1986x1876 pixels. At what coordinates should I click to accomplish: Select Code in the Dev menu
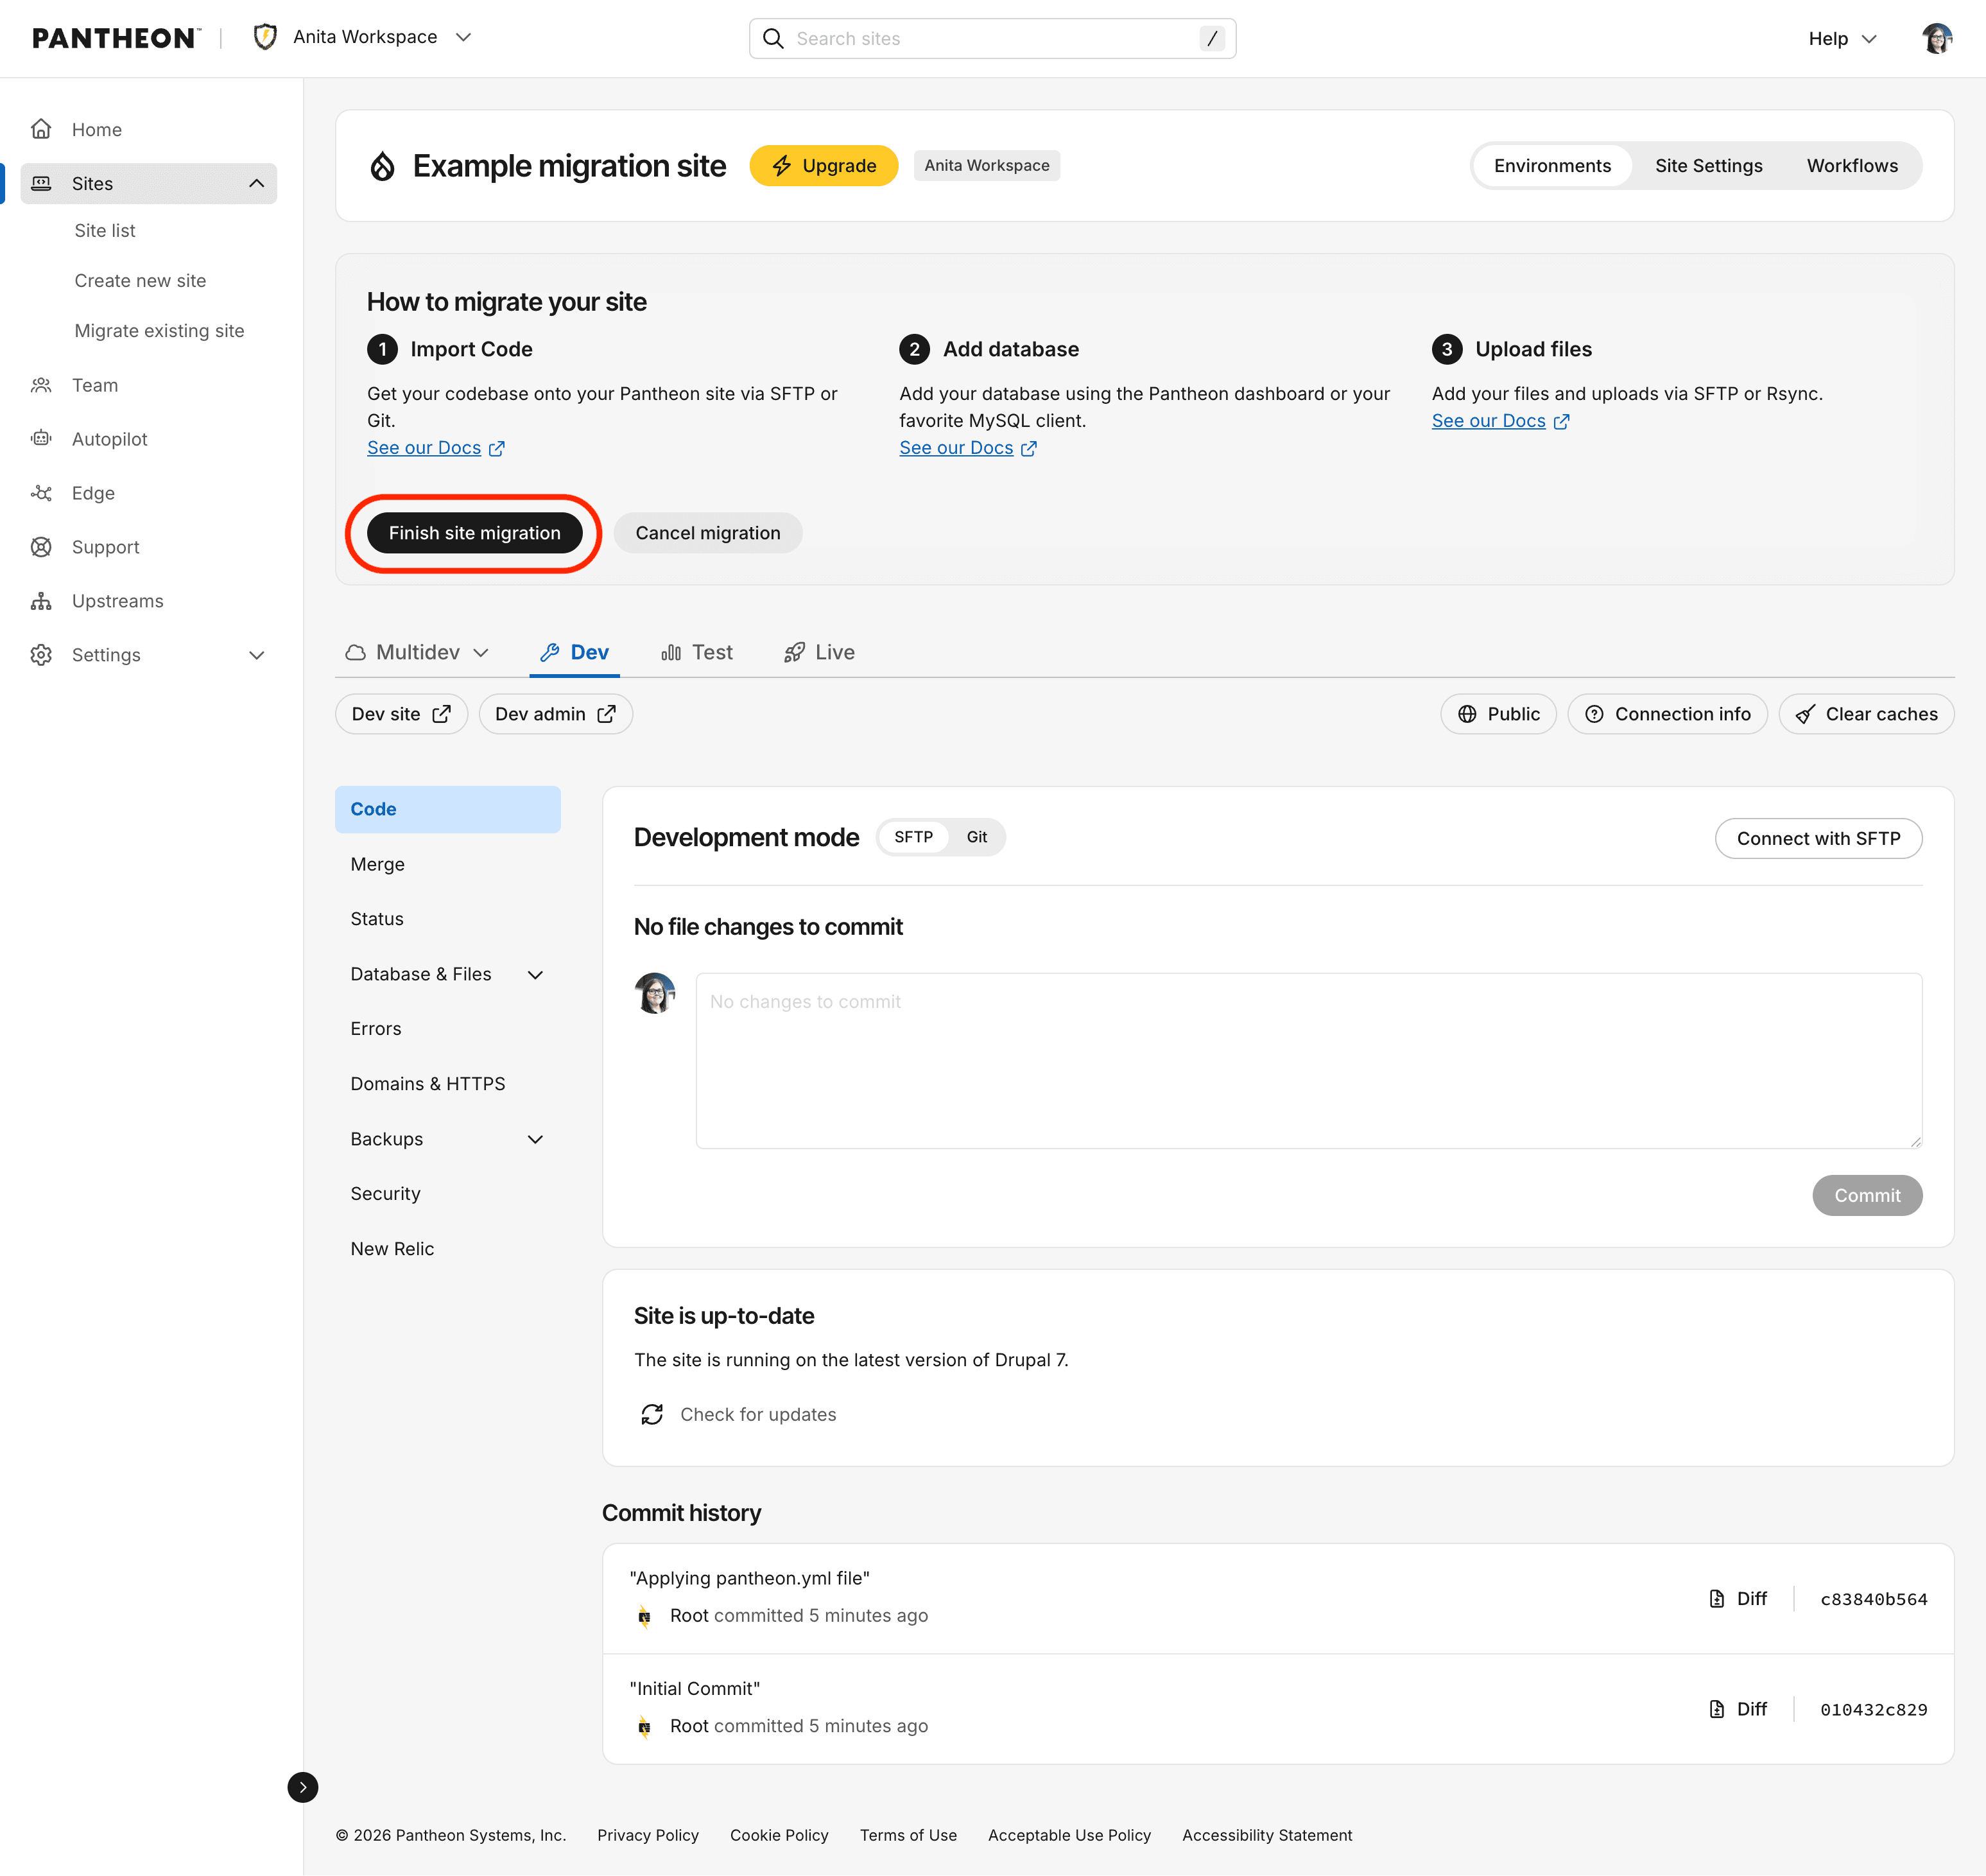(447, 809)
